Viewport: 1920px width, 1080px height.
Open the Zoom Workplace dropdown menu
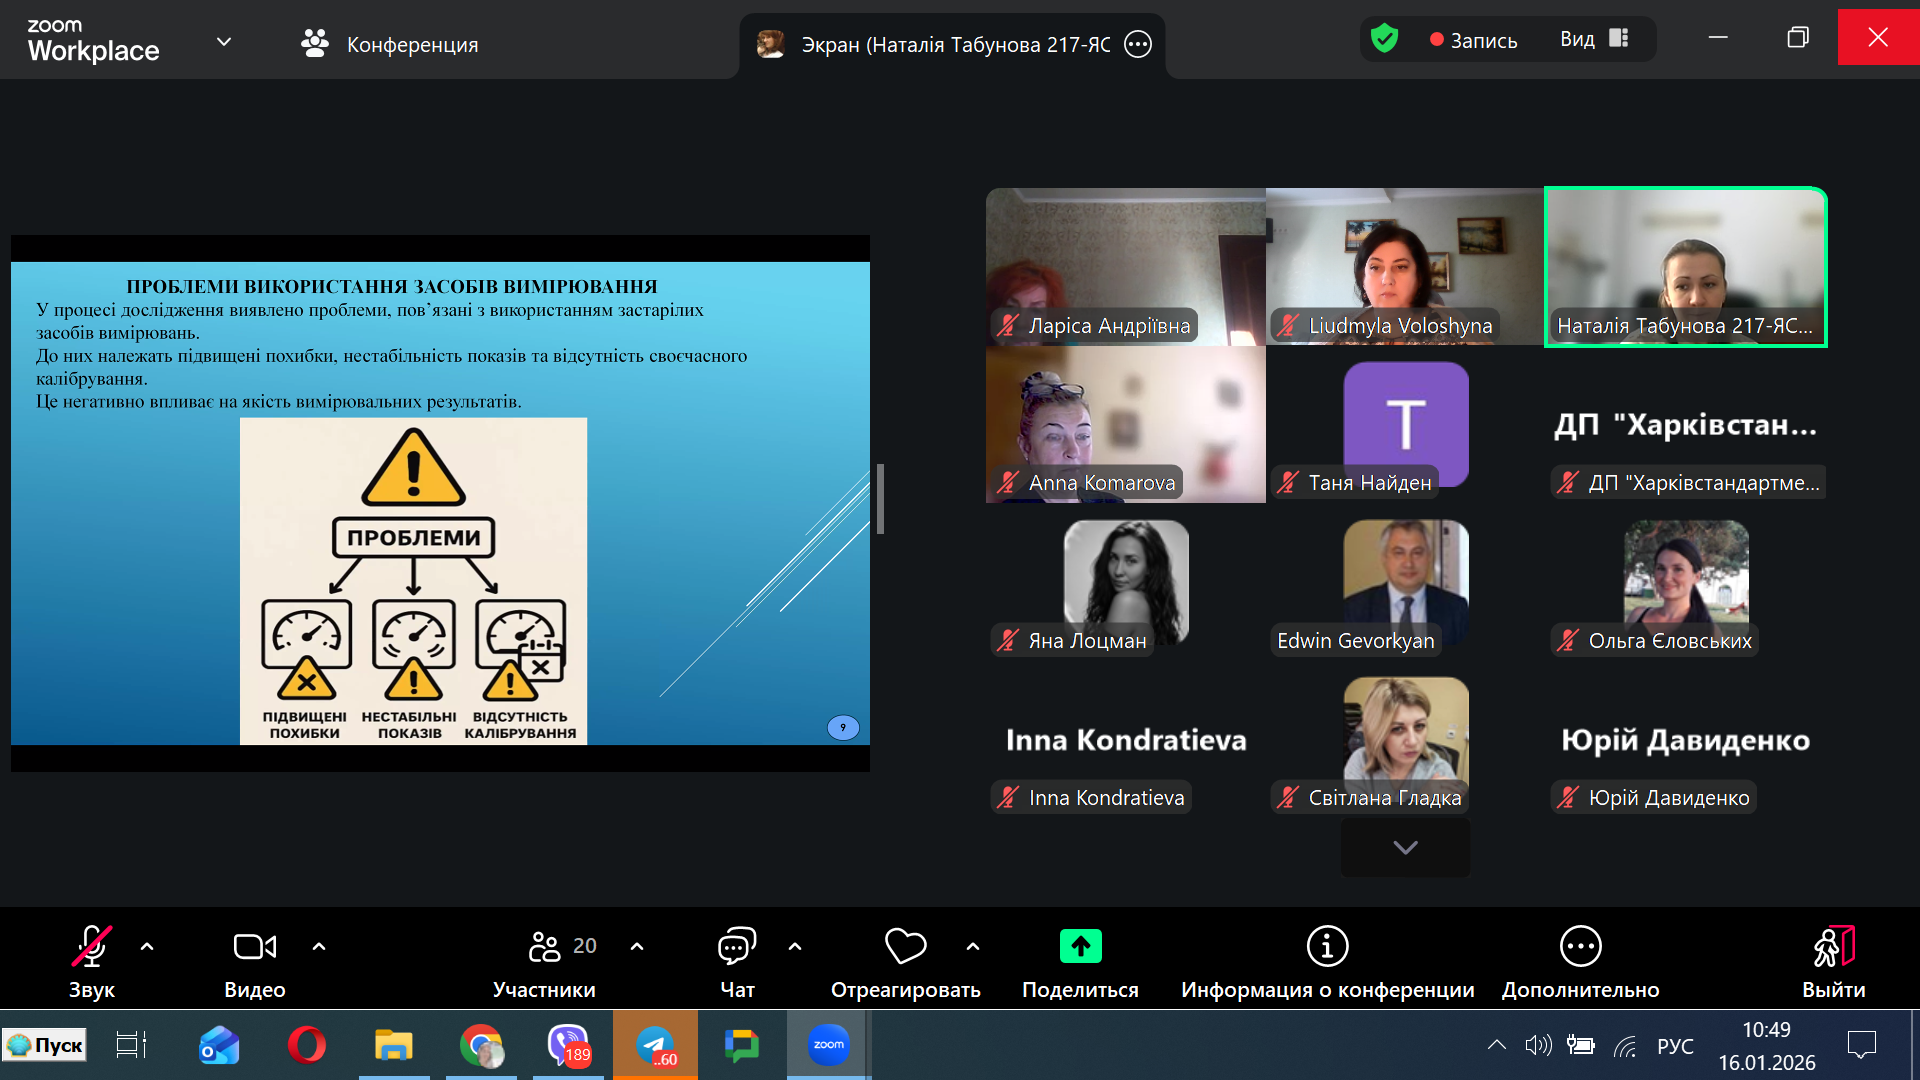[224, 42]
